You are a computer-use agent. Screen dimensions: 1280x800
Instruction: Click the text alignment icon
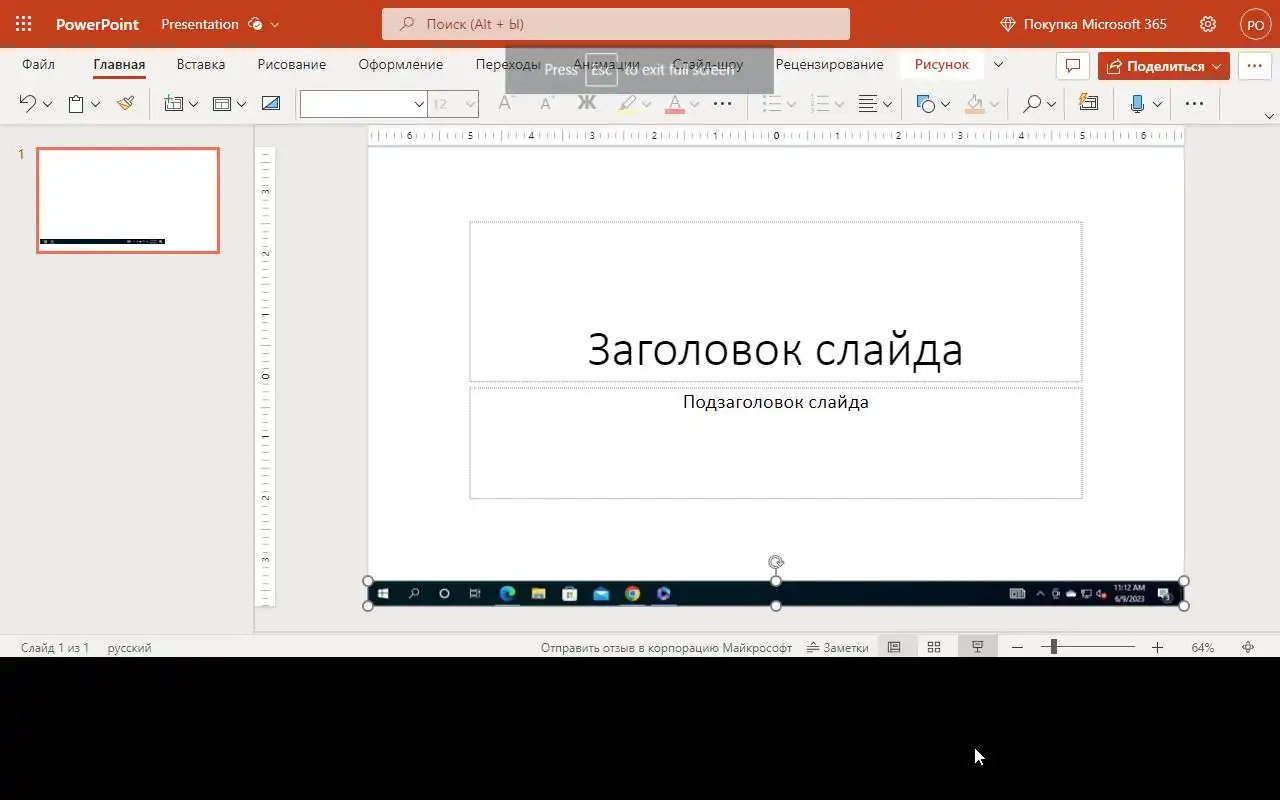(x=868, y=103)
